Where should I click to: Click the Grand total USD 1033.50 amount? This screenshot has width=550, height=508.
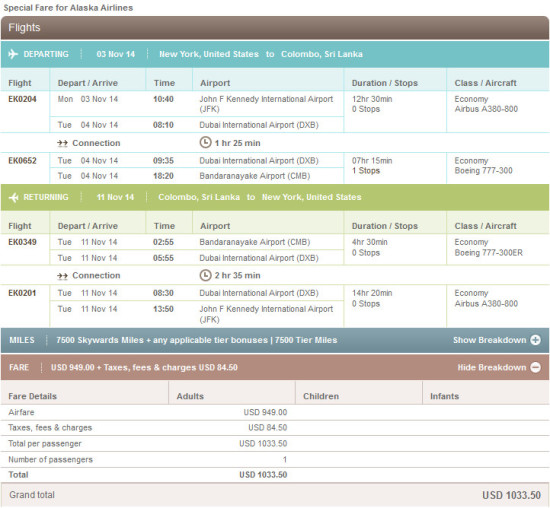511,495
